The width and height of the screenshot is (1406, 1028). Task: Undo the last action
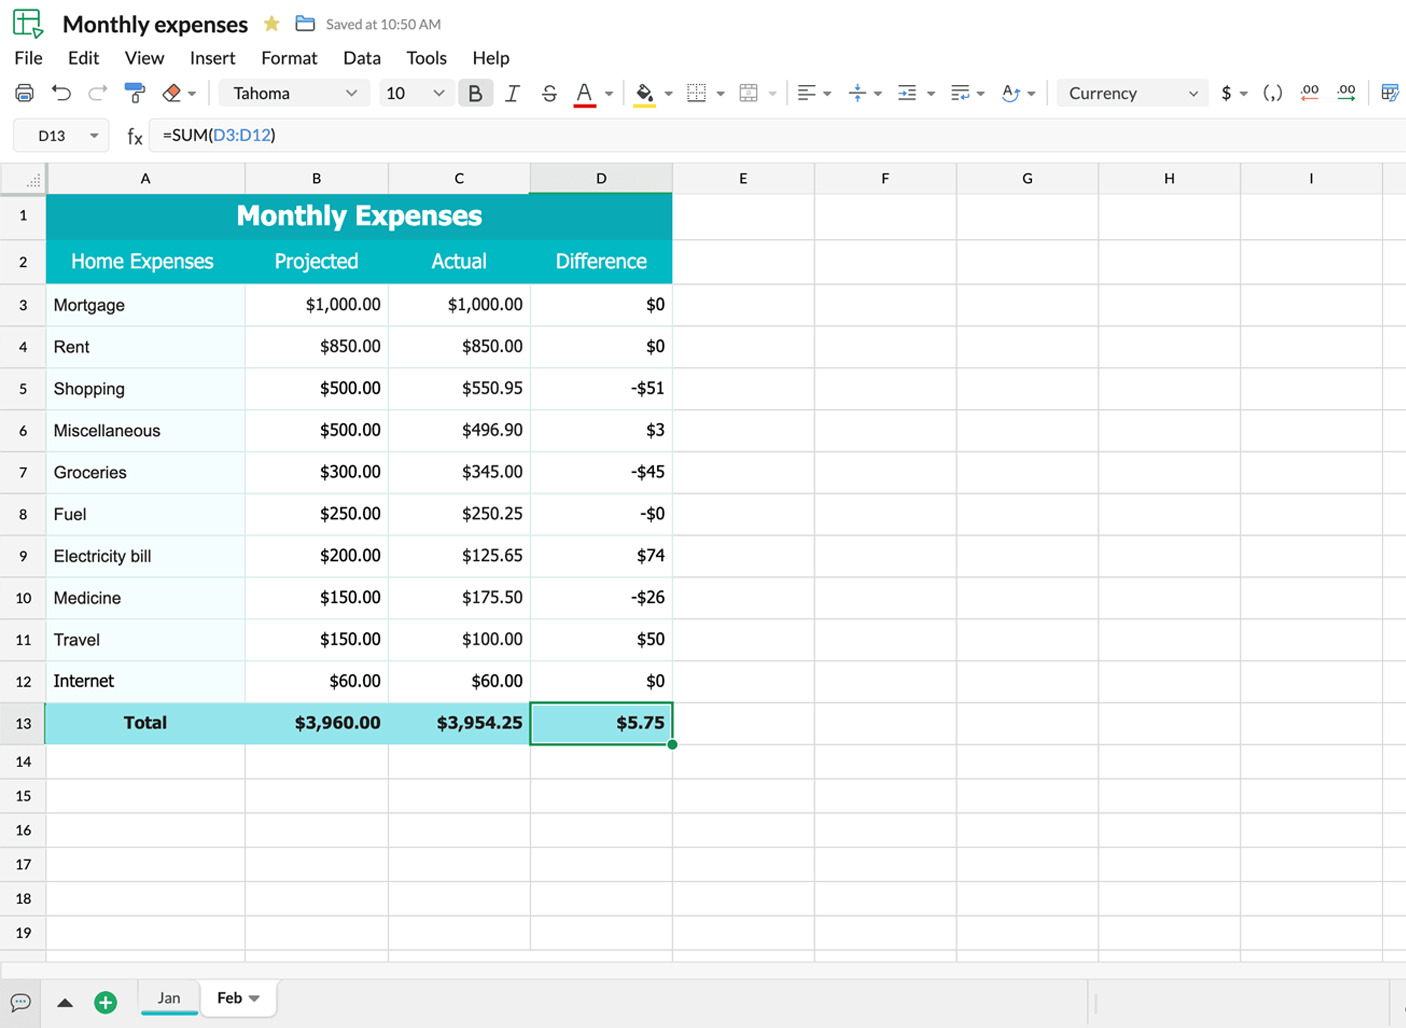pyautogui.click(x=62, y=92)
